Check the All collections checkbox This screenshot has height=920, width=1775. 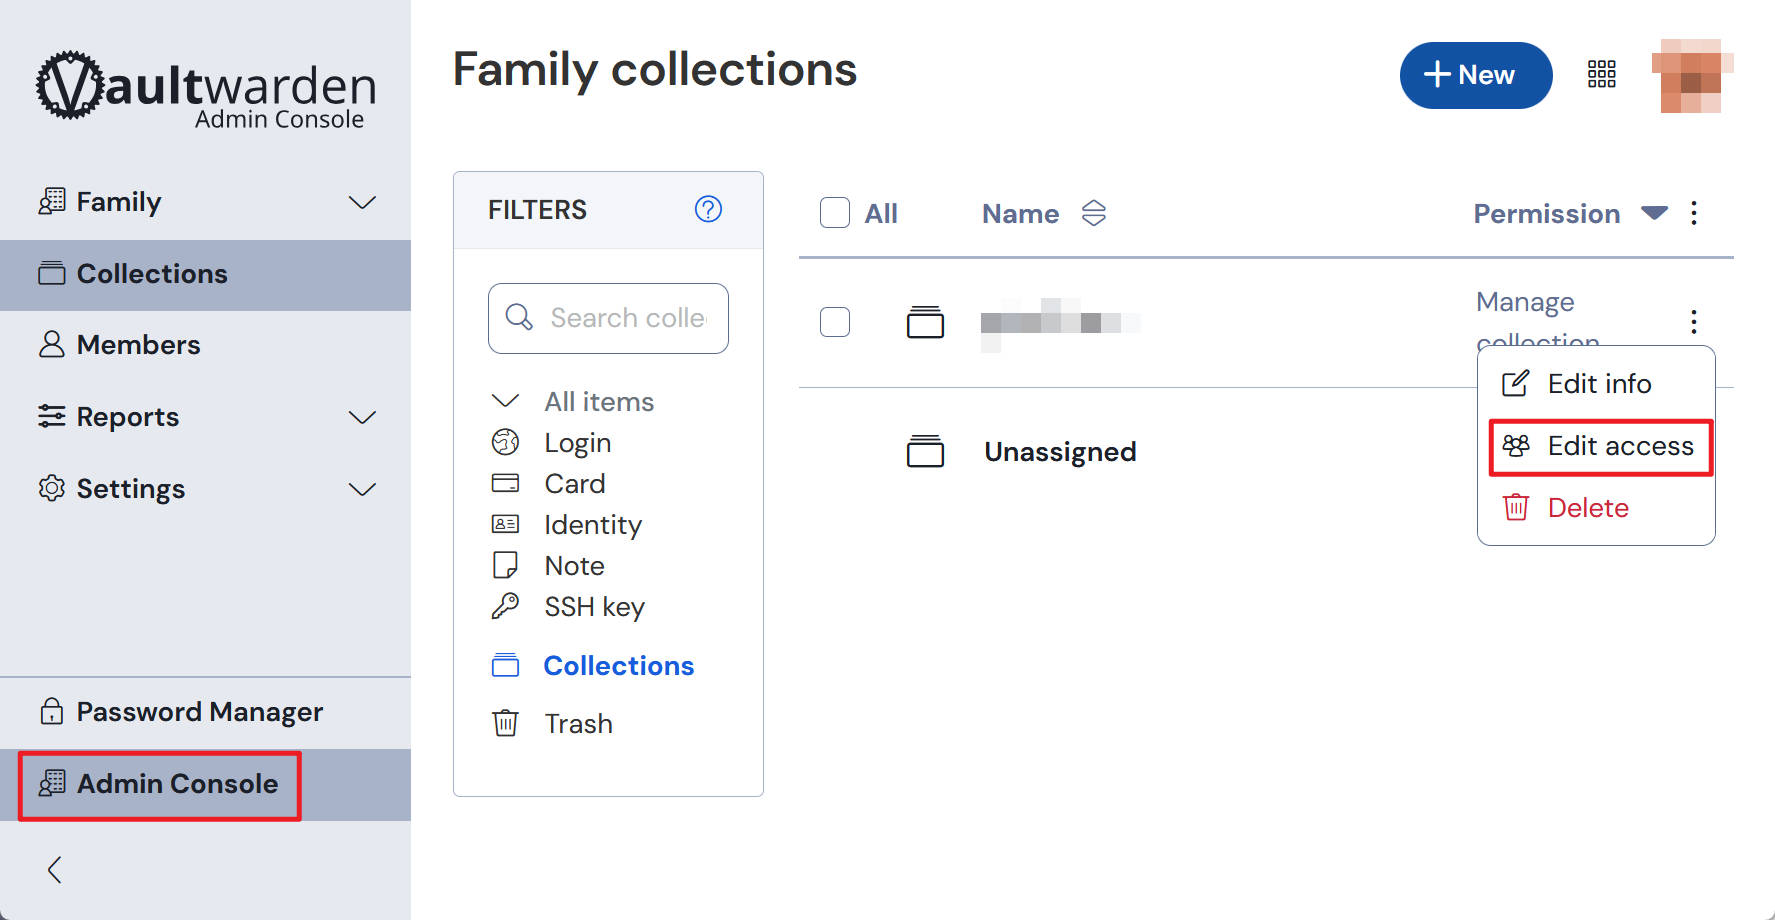[x=835, y=213]
